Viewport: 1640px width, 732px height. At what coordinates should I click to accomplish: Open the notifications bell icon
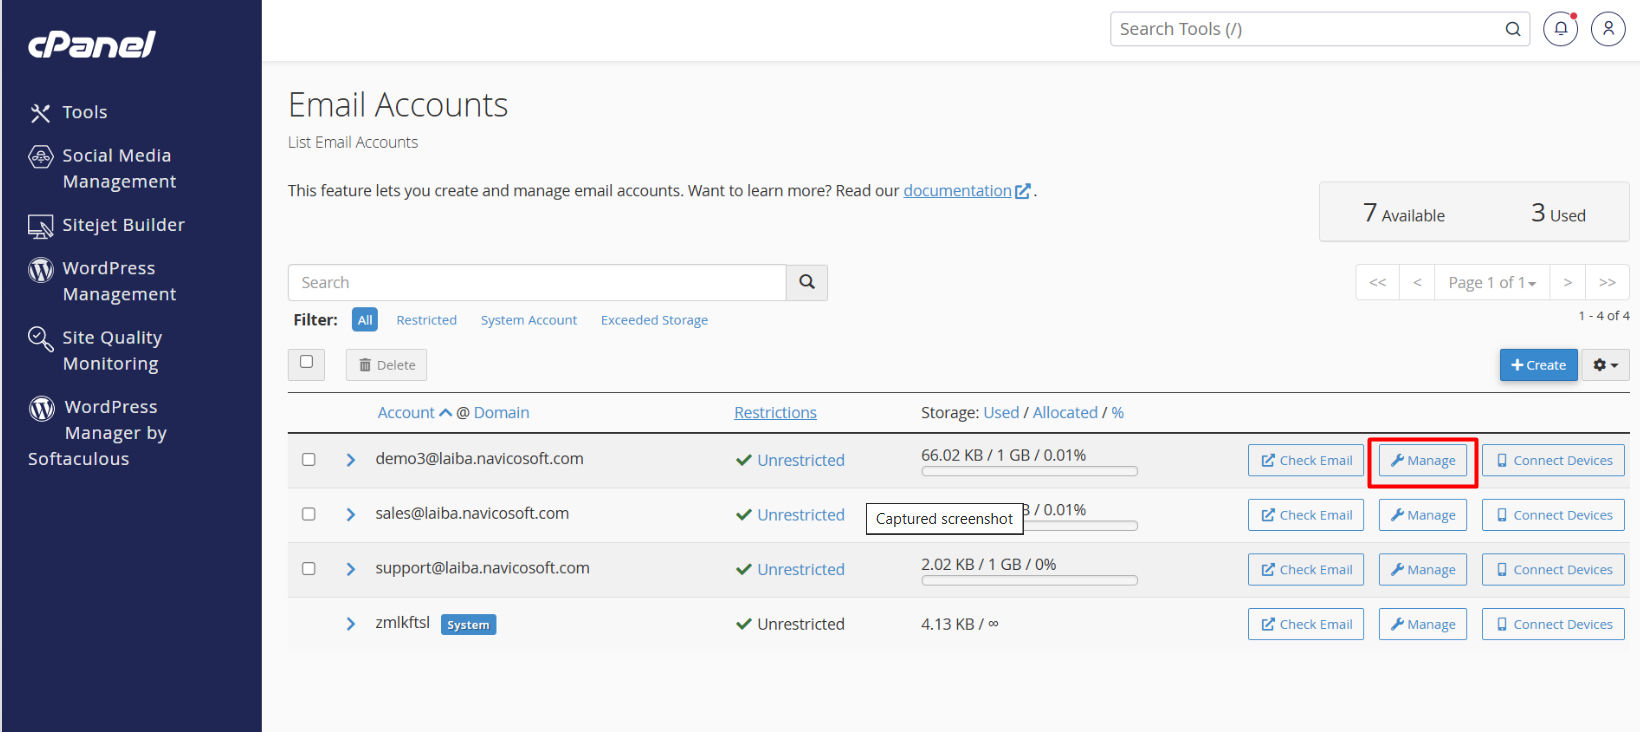1560,29
